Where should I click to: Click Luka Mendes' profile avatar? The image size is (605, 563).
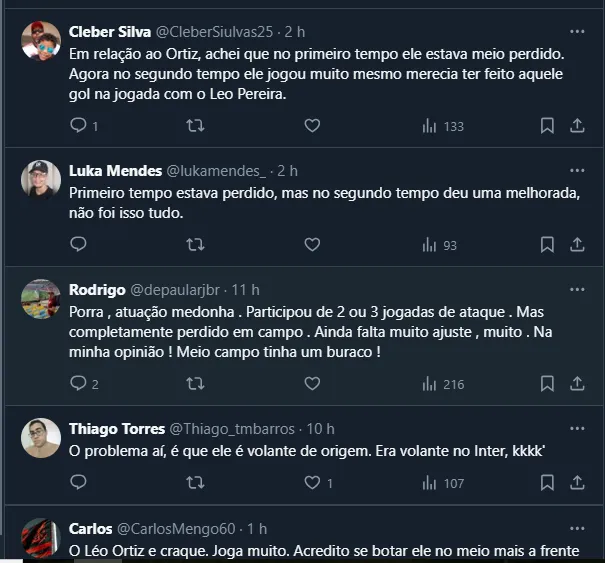(41, 179)
